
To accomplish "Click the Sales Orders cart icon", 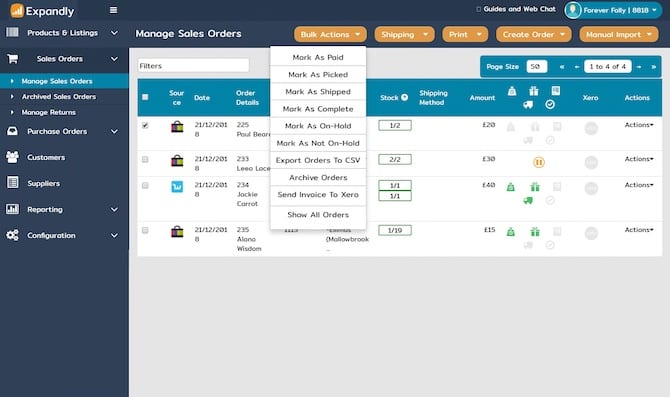I will point(12,59).
